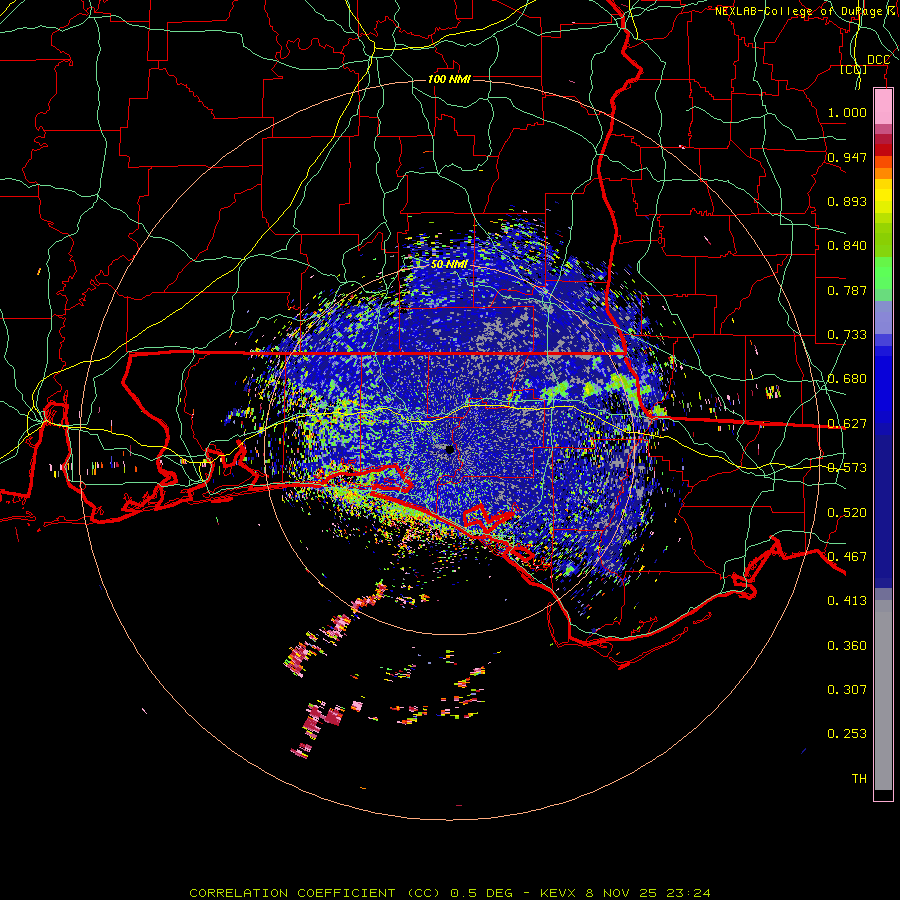Select the 0.840 legend value

click(847, 246)
